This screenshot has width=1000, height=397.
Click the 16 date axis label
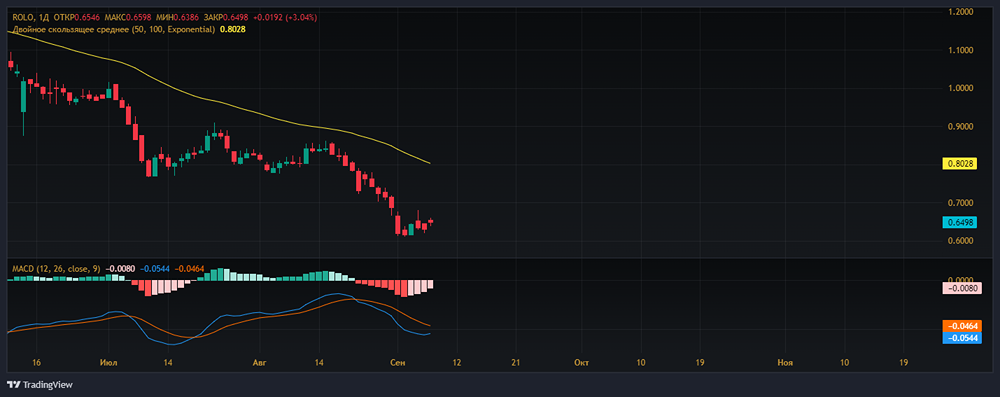(36, 362)
